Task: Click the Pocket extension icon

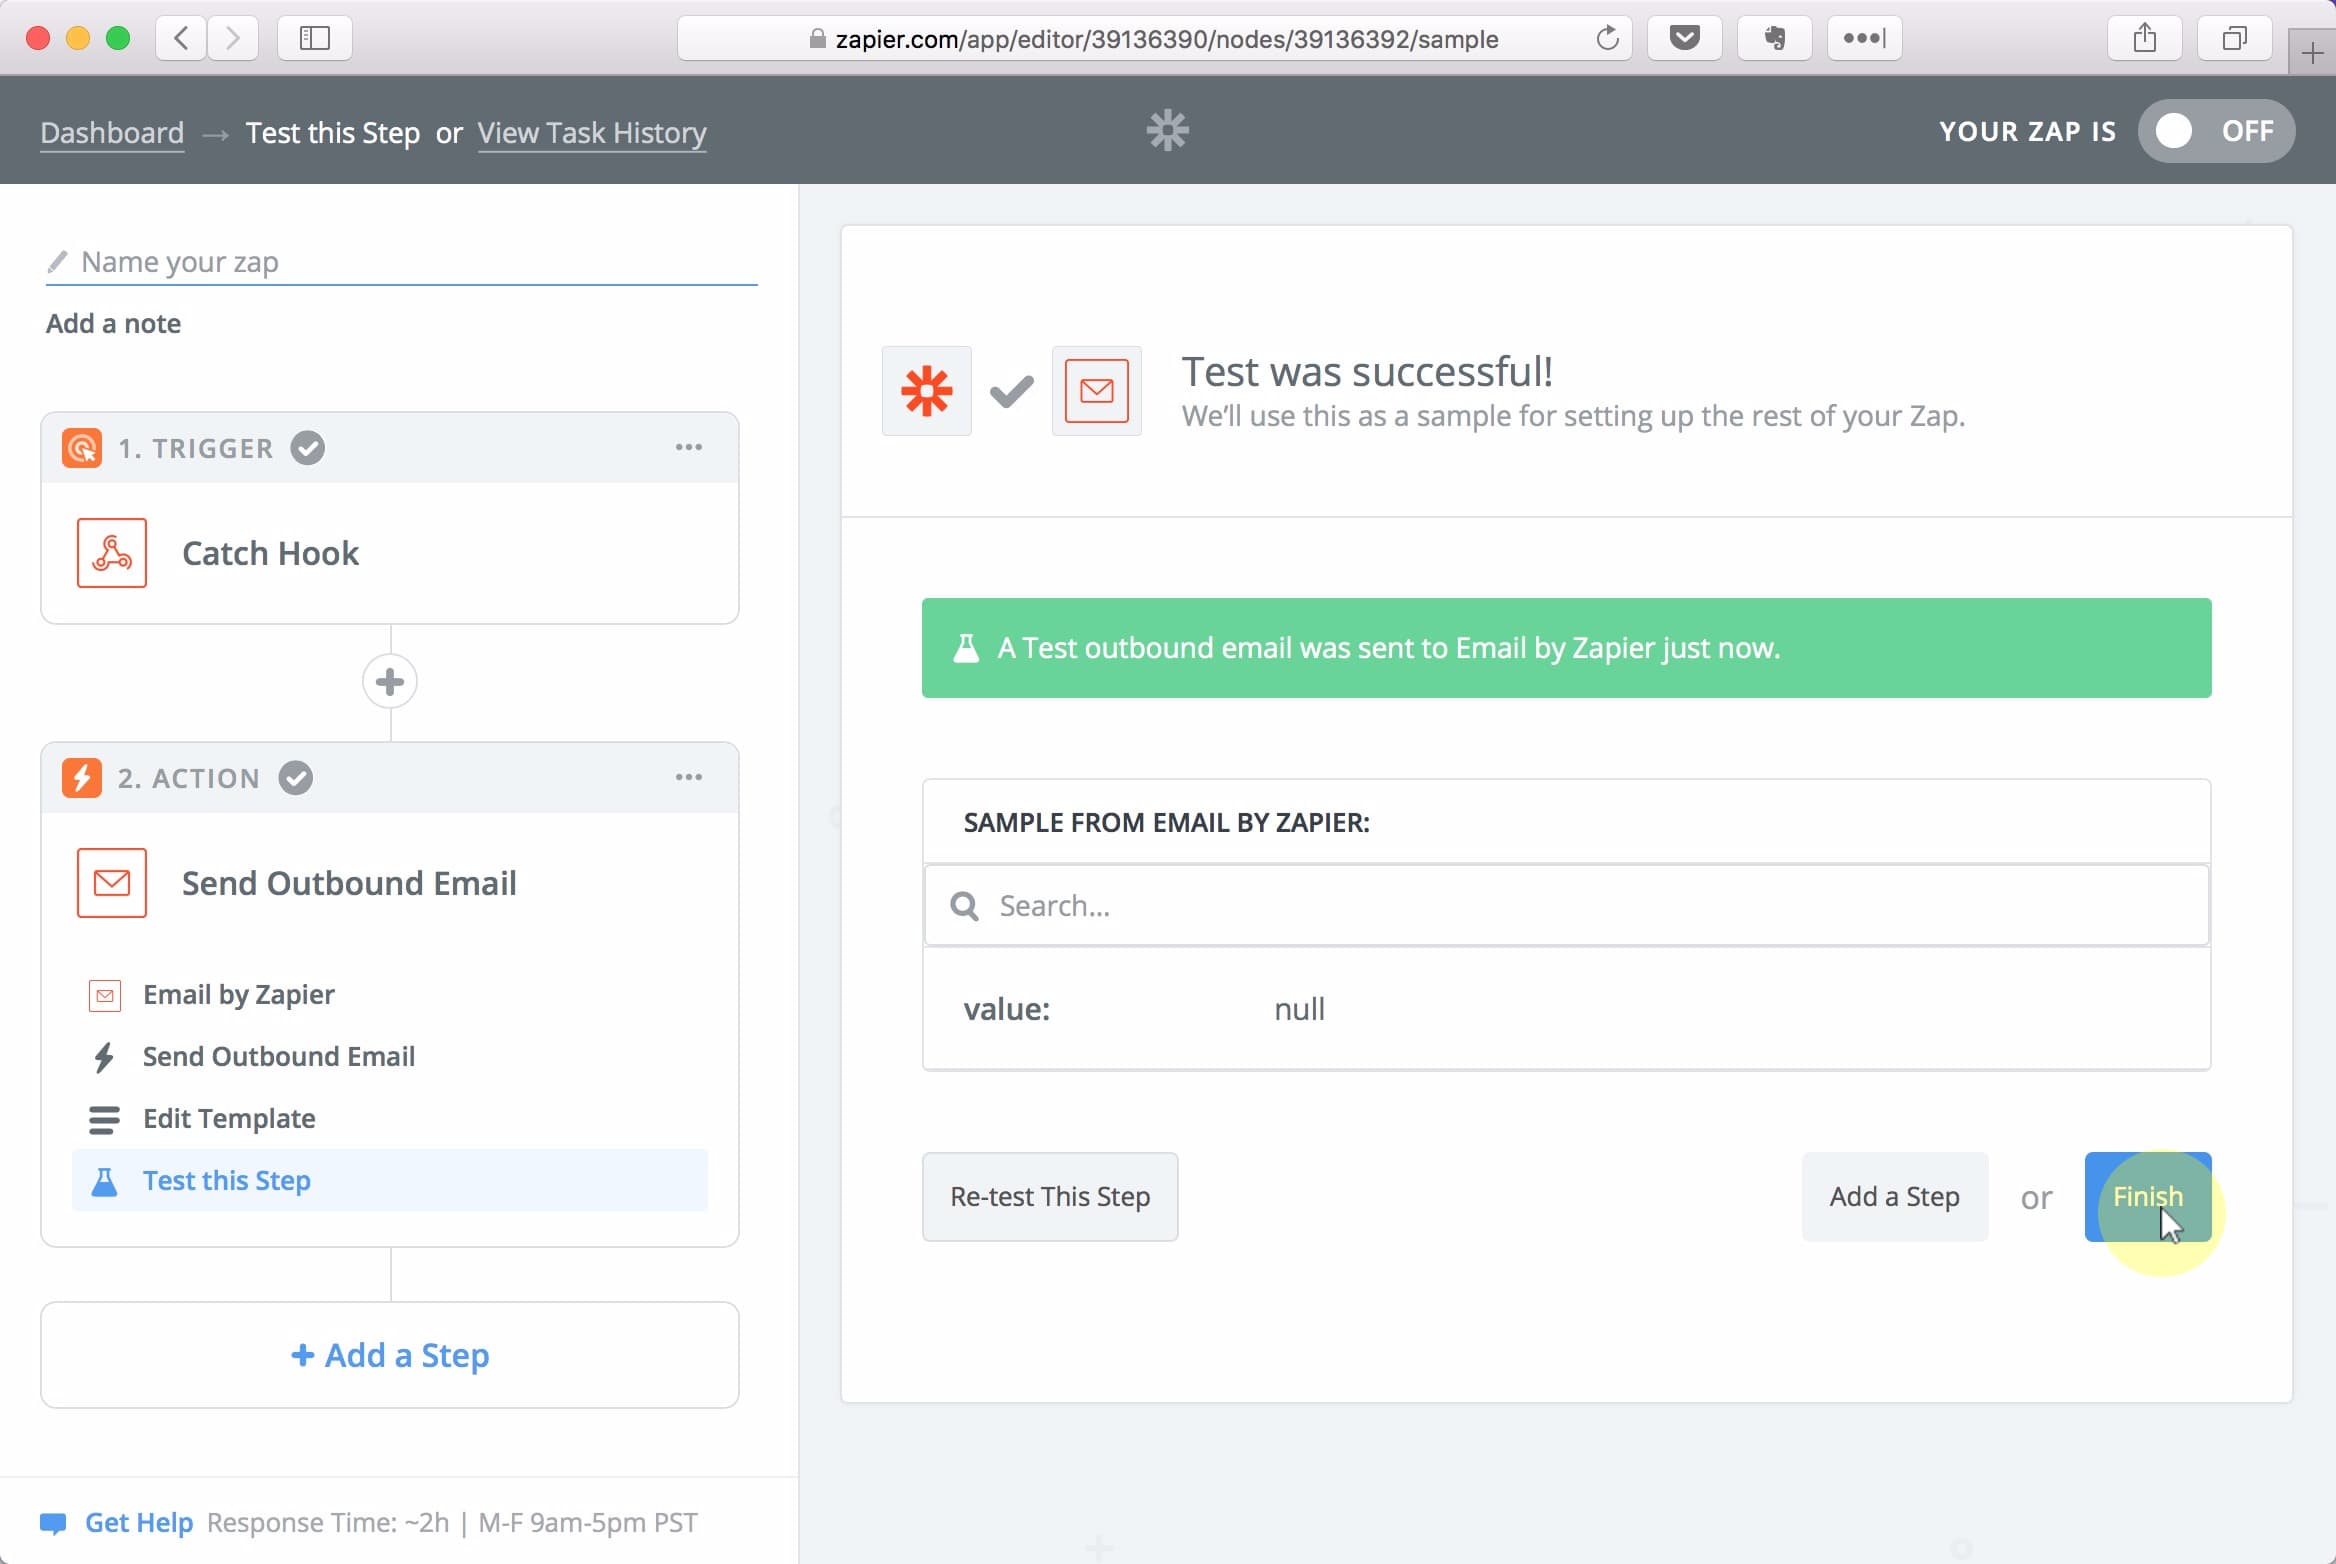Action: pyautogui.click(x=1684, y=38)
